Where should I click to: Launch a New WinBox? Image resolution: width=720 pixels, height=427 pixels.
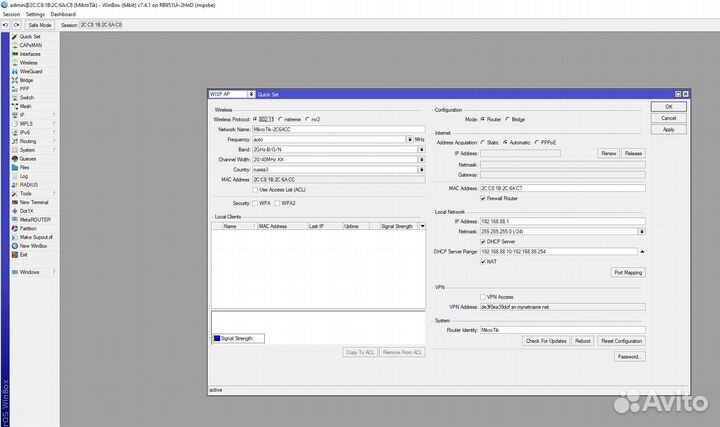[x=33, y=246]
